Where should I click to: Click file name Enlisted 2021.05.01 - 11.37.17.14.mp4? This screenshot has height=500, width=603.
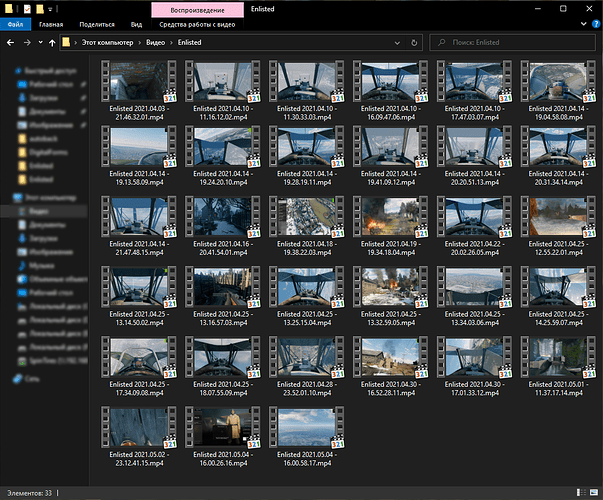(558, 388)
